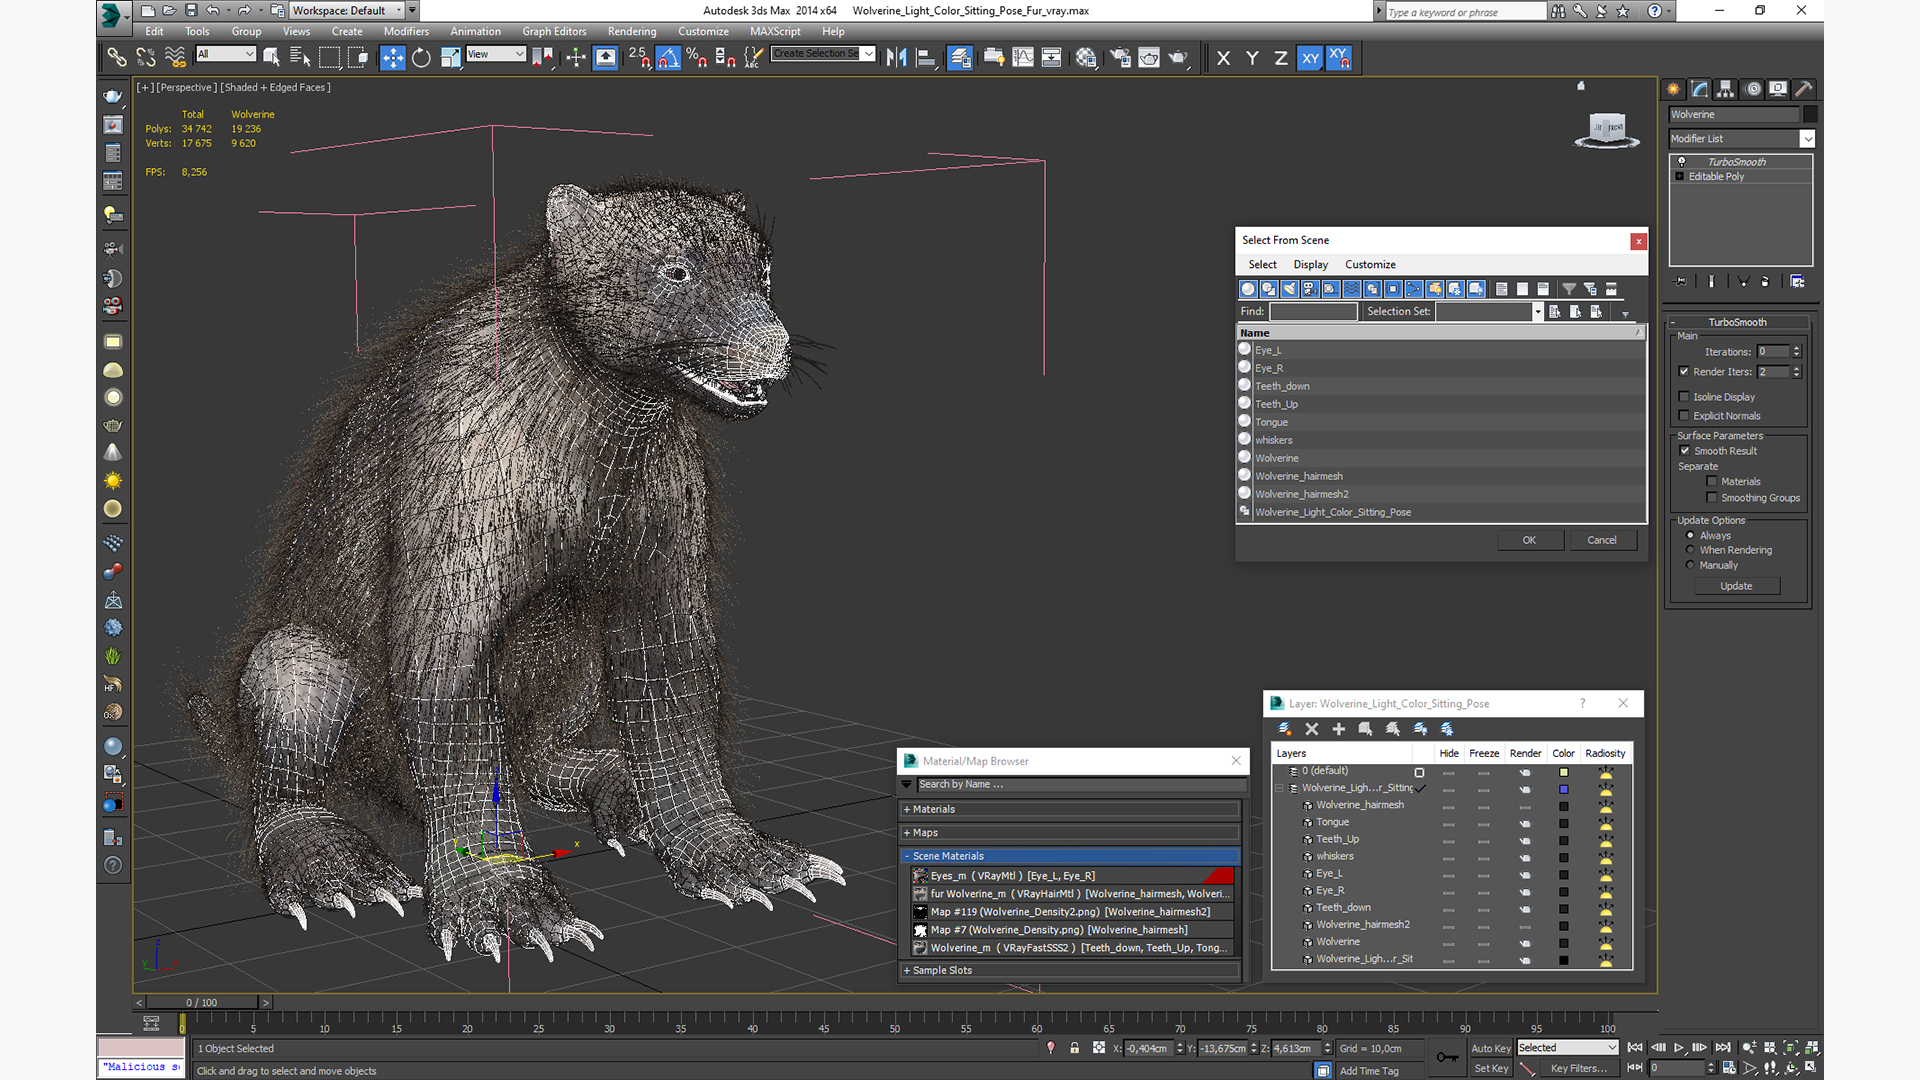
Task: Open Select by Name tool
Action: tap(299, 57)
